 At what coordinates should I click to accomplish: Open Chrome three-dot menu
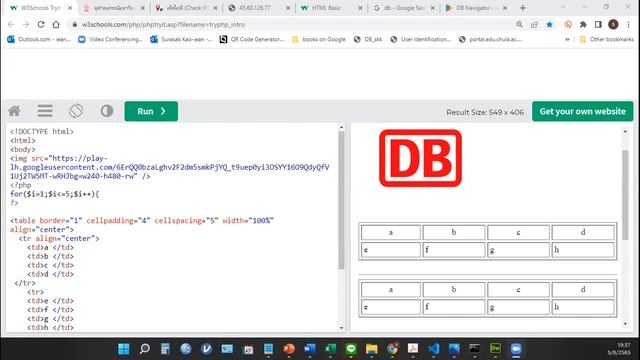[x=629, y=24]
